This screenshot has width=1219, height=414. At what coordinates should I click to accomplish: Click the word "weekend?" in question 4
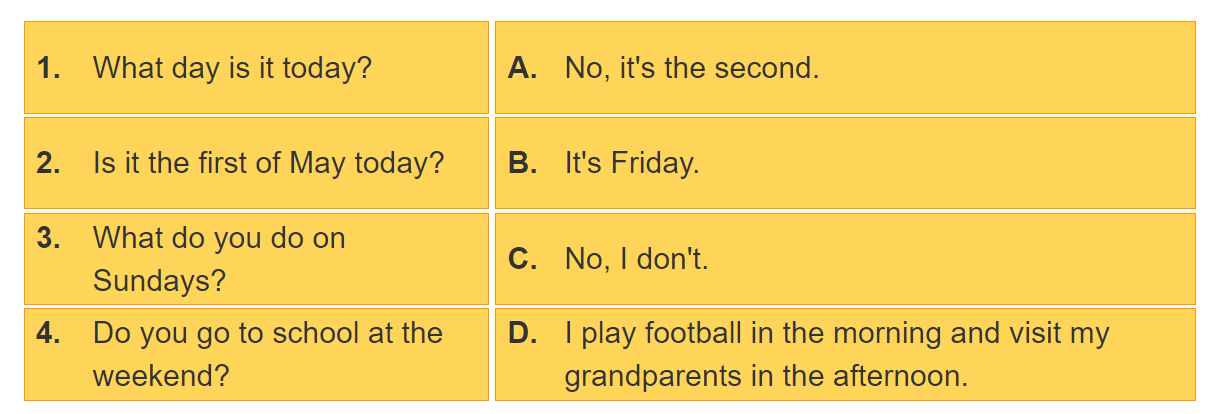coord(161,377)
